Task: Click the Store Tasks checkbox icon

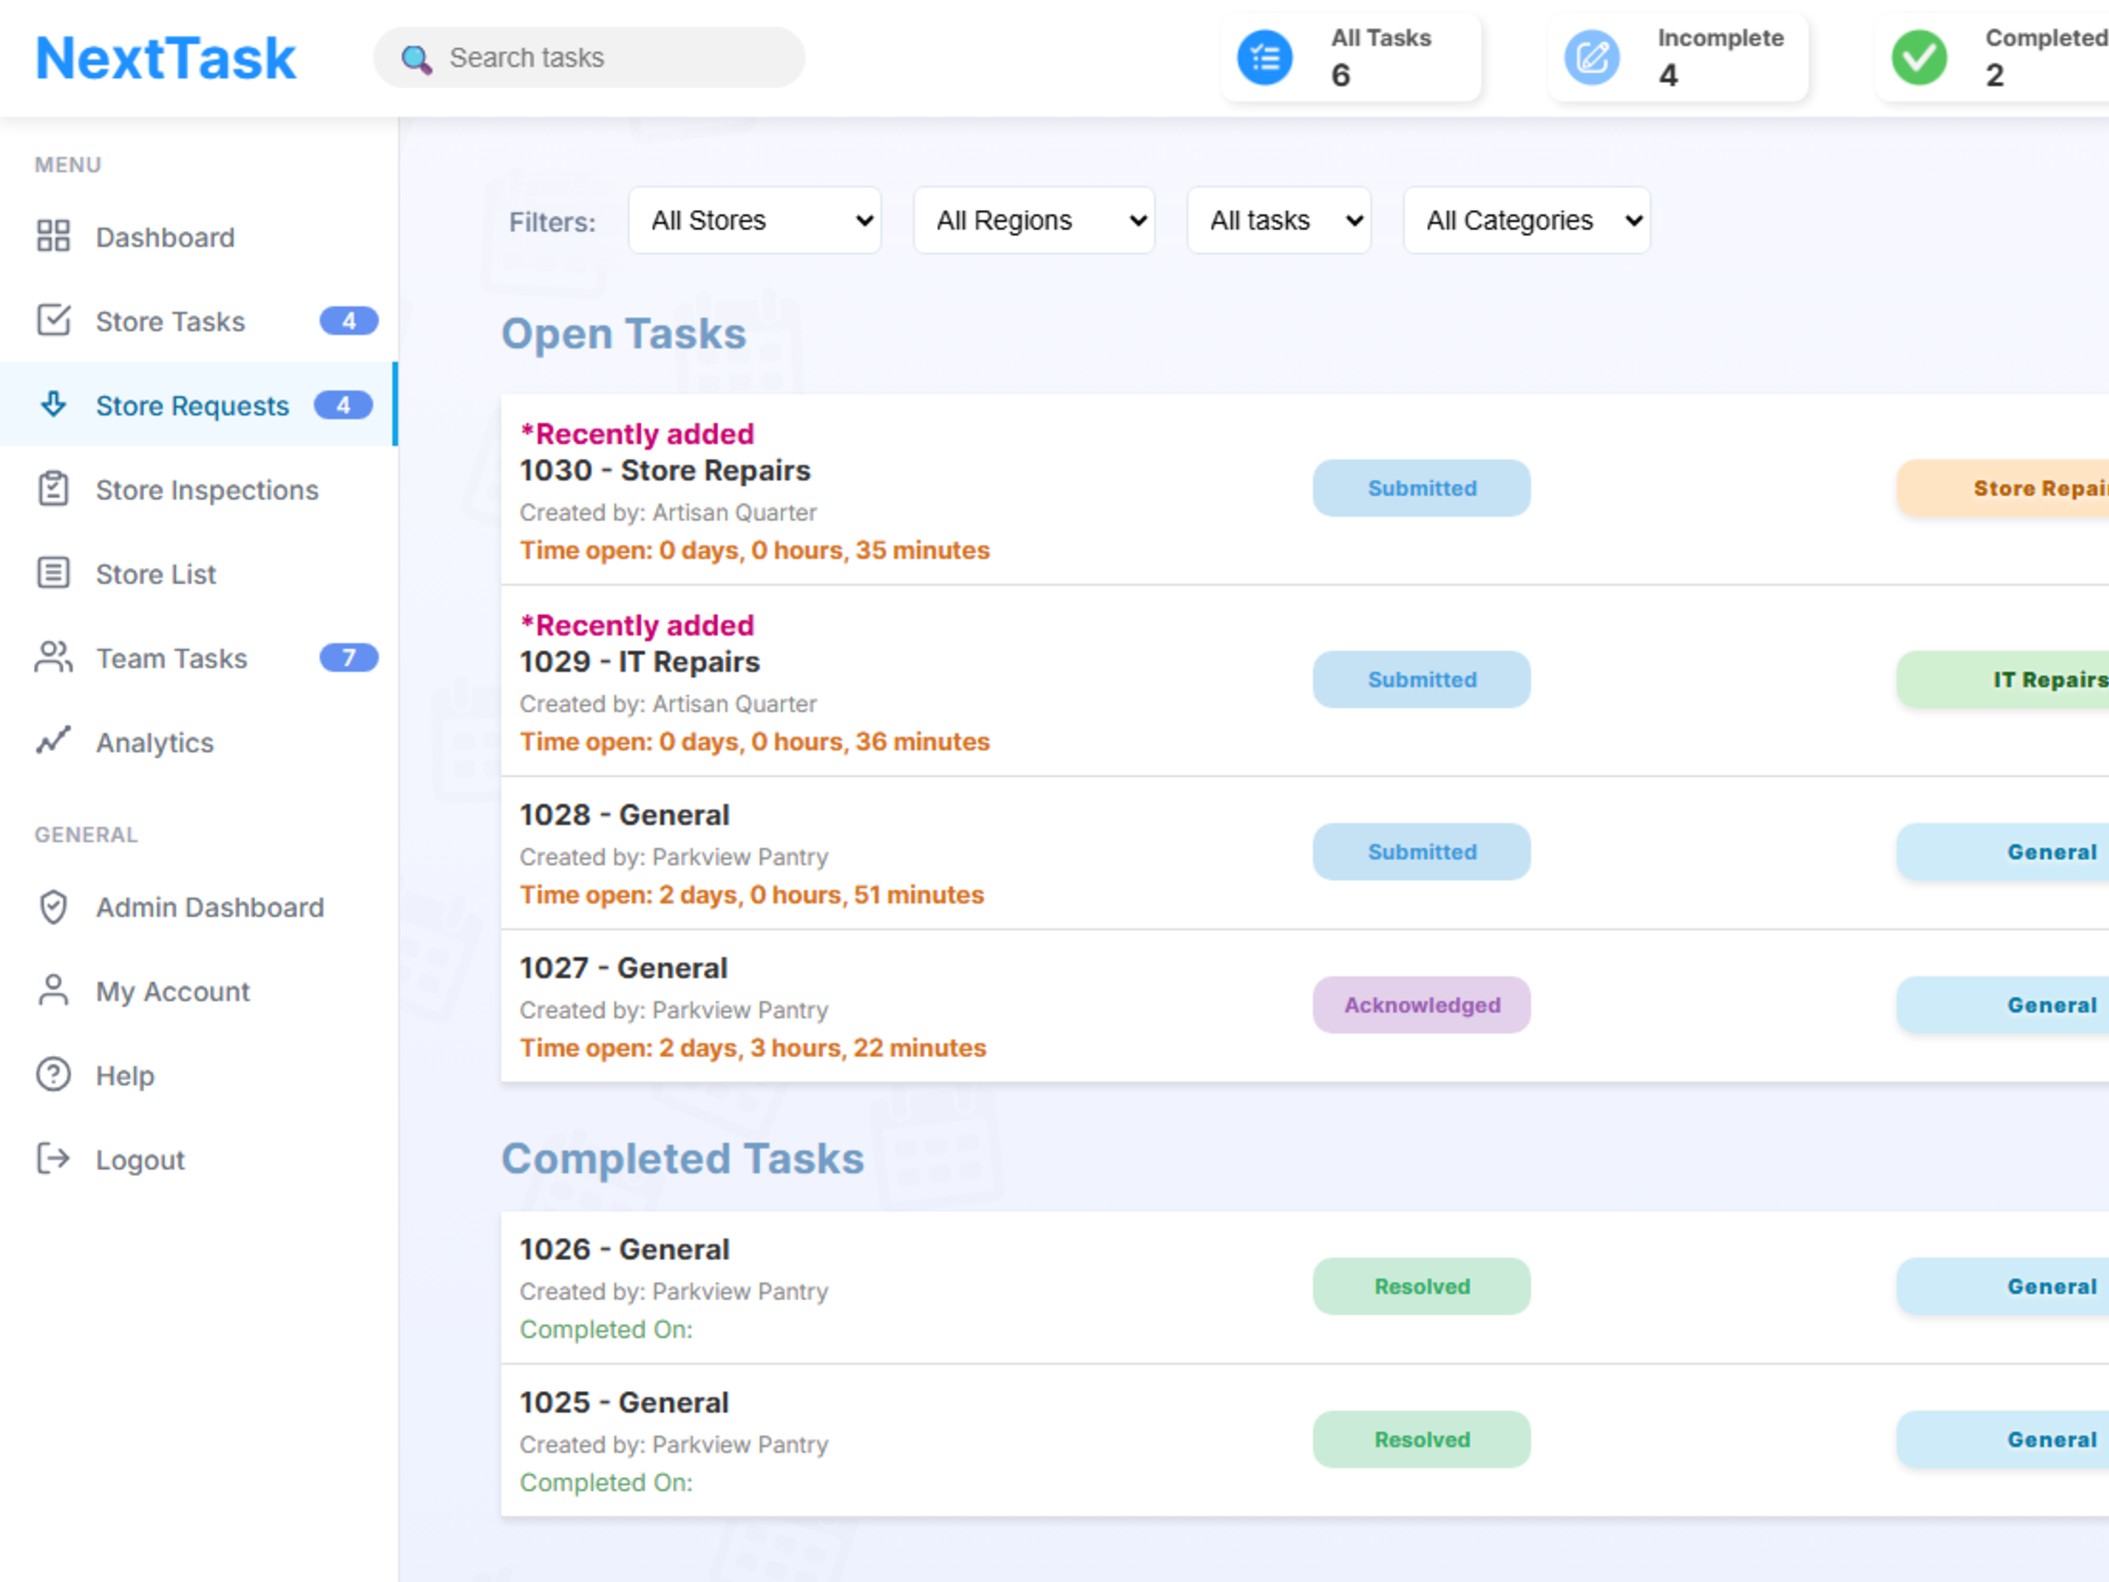Action: point(53,321)
